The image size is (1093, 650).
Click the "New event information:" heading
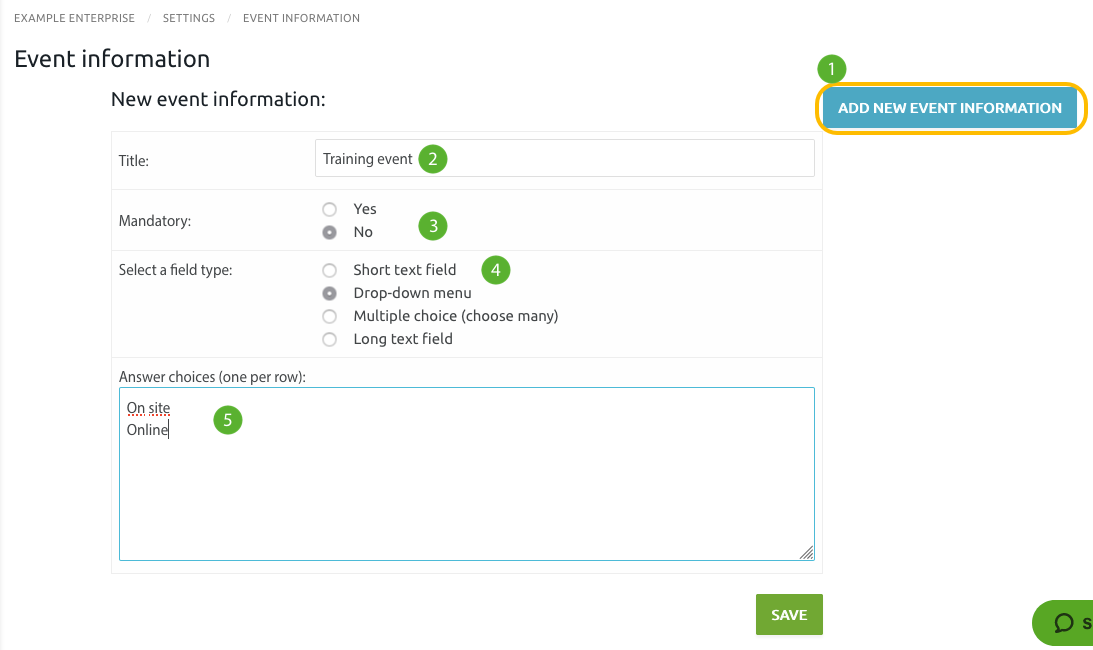(x=218, y=99)
